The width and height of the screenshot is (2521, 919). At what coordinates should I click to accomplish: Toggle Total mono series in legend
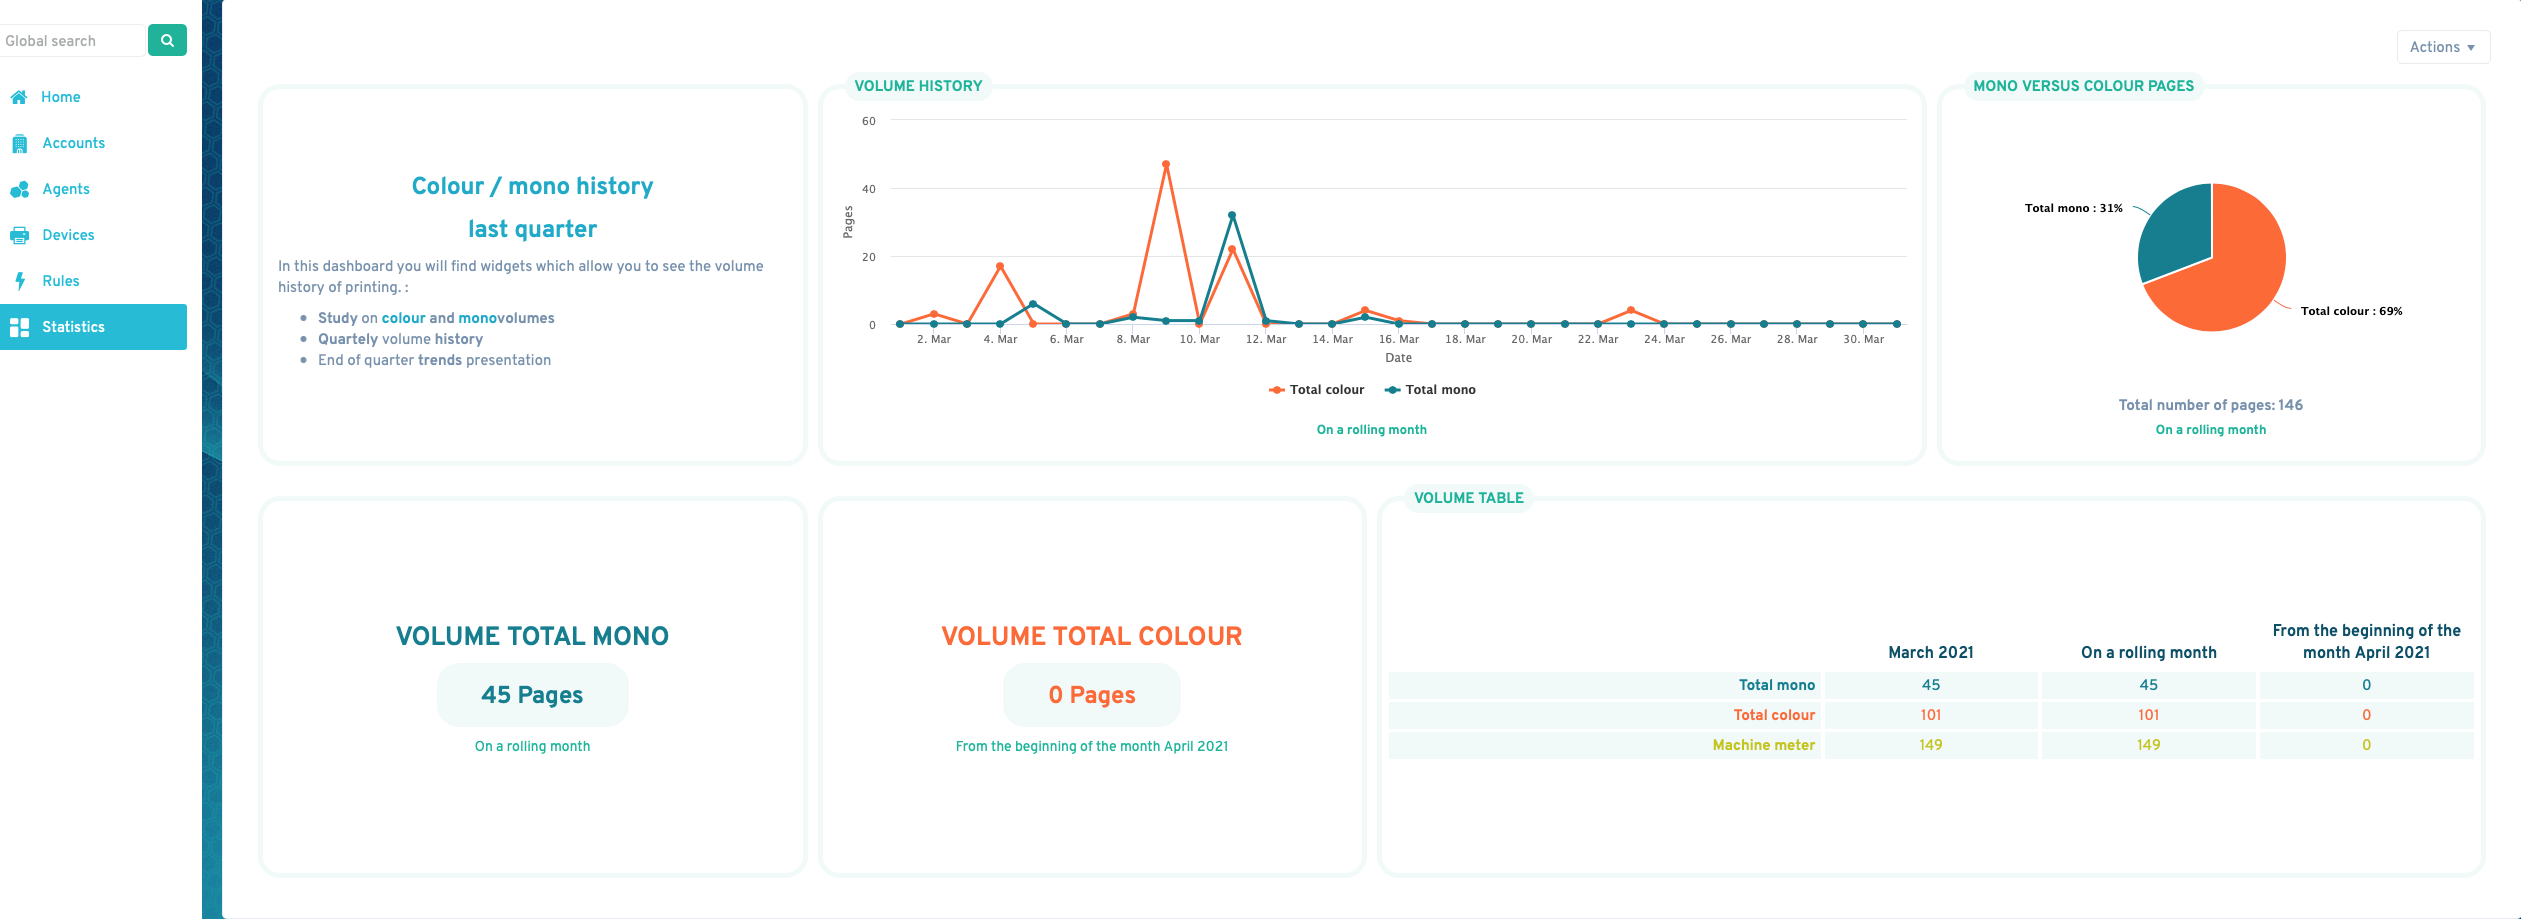[x=1430, y=390]
